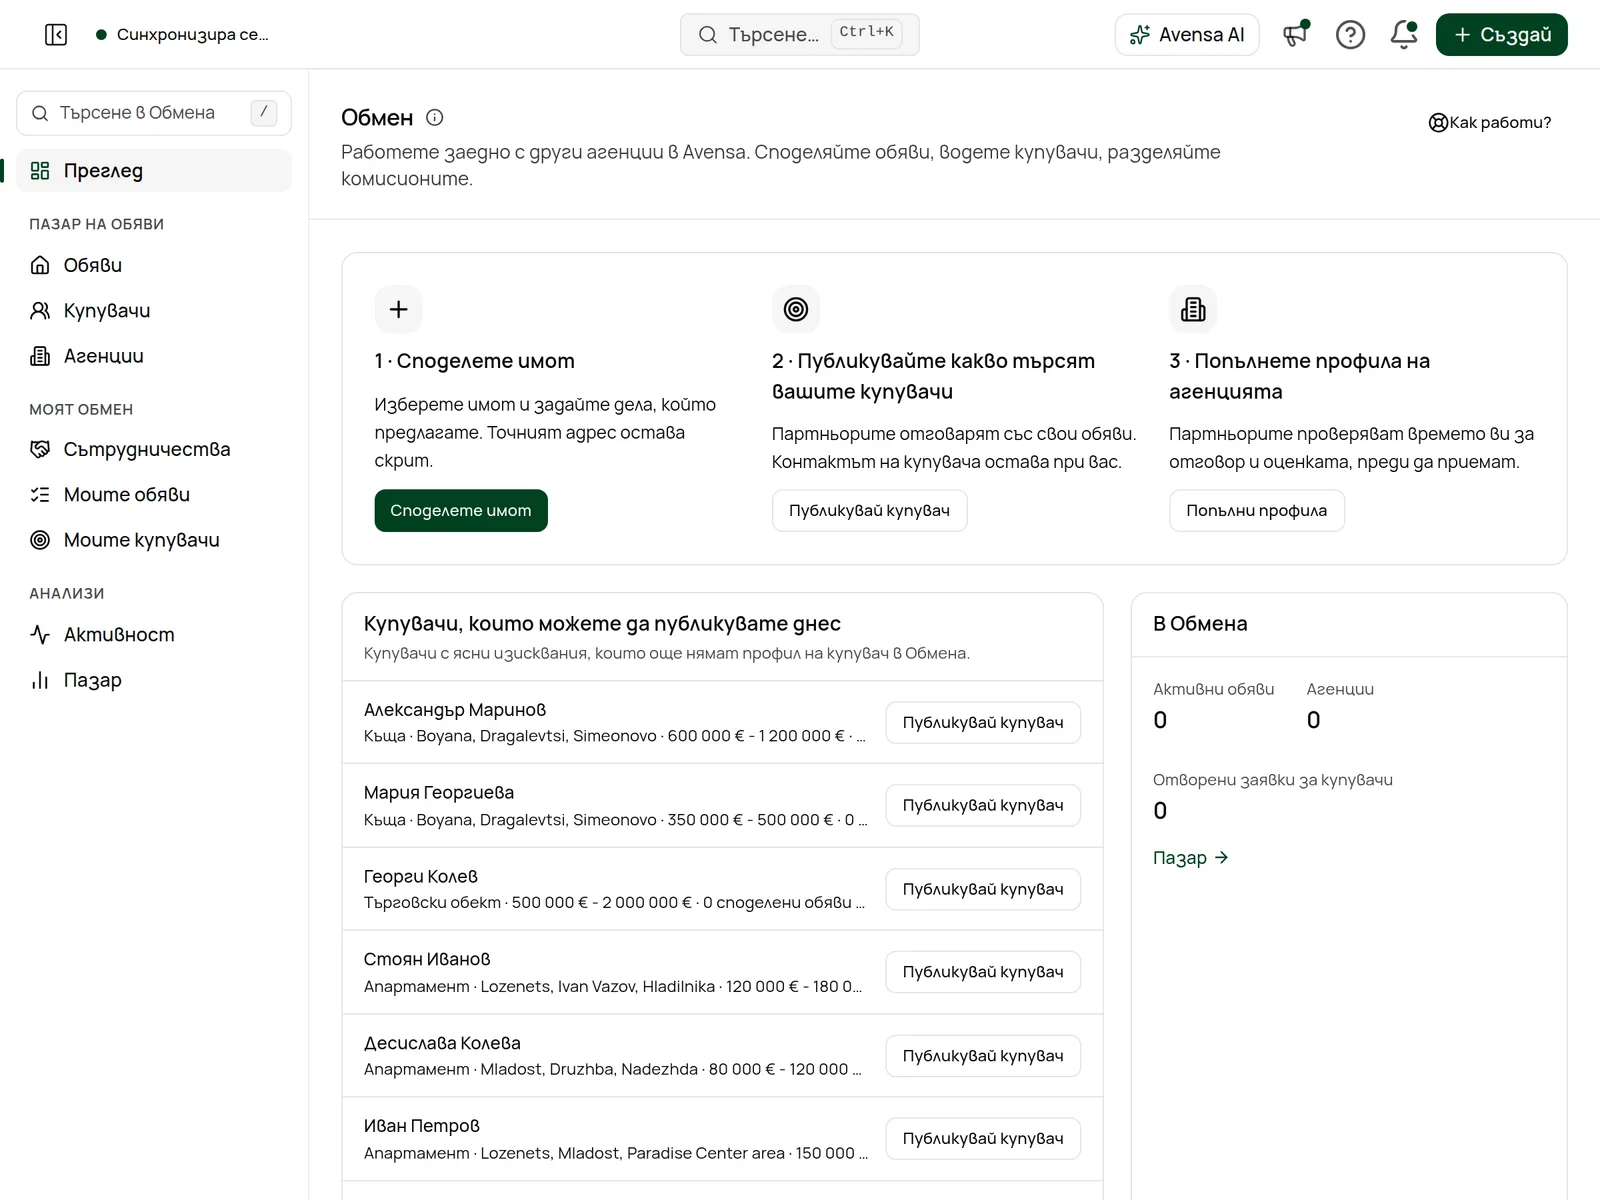Click green Споделете имот button
The width and height of the screenshot is (1600, 1200).
coord(461,511)
